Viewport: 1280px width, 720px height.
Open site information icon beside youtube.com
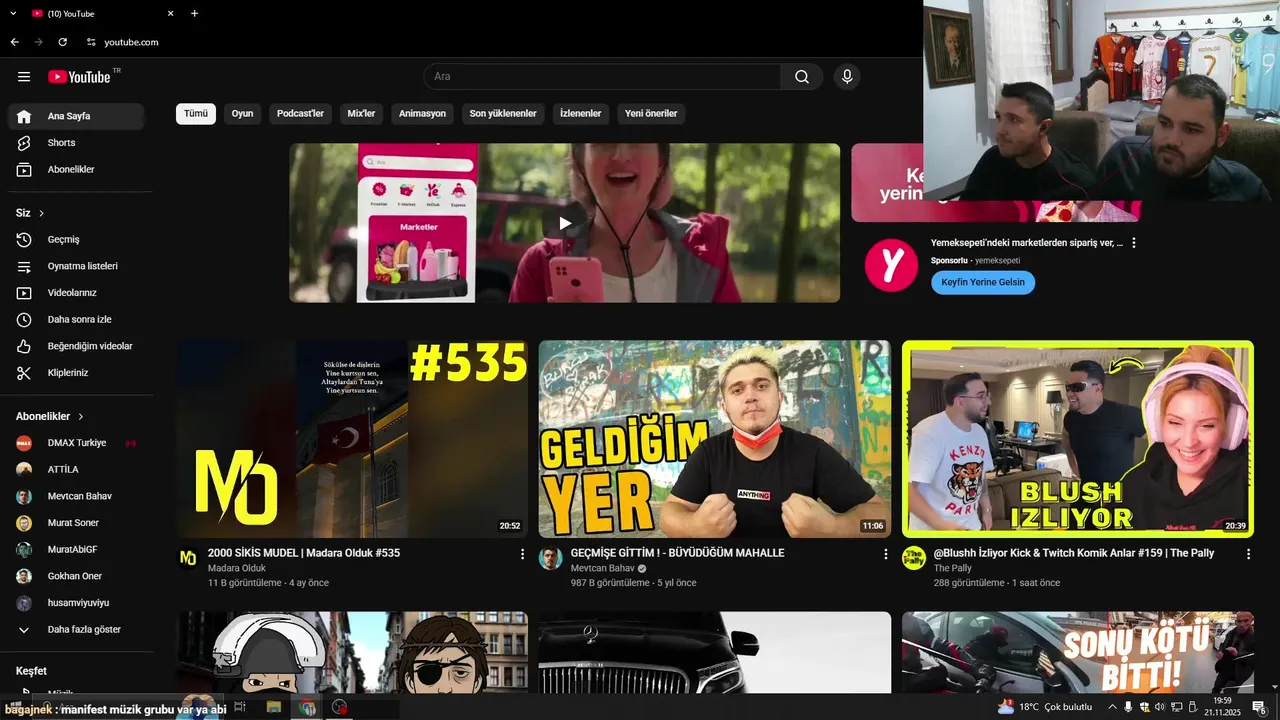click(91, 42)
